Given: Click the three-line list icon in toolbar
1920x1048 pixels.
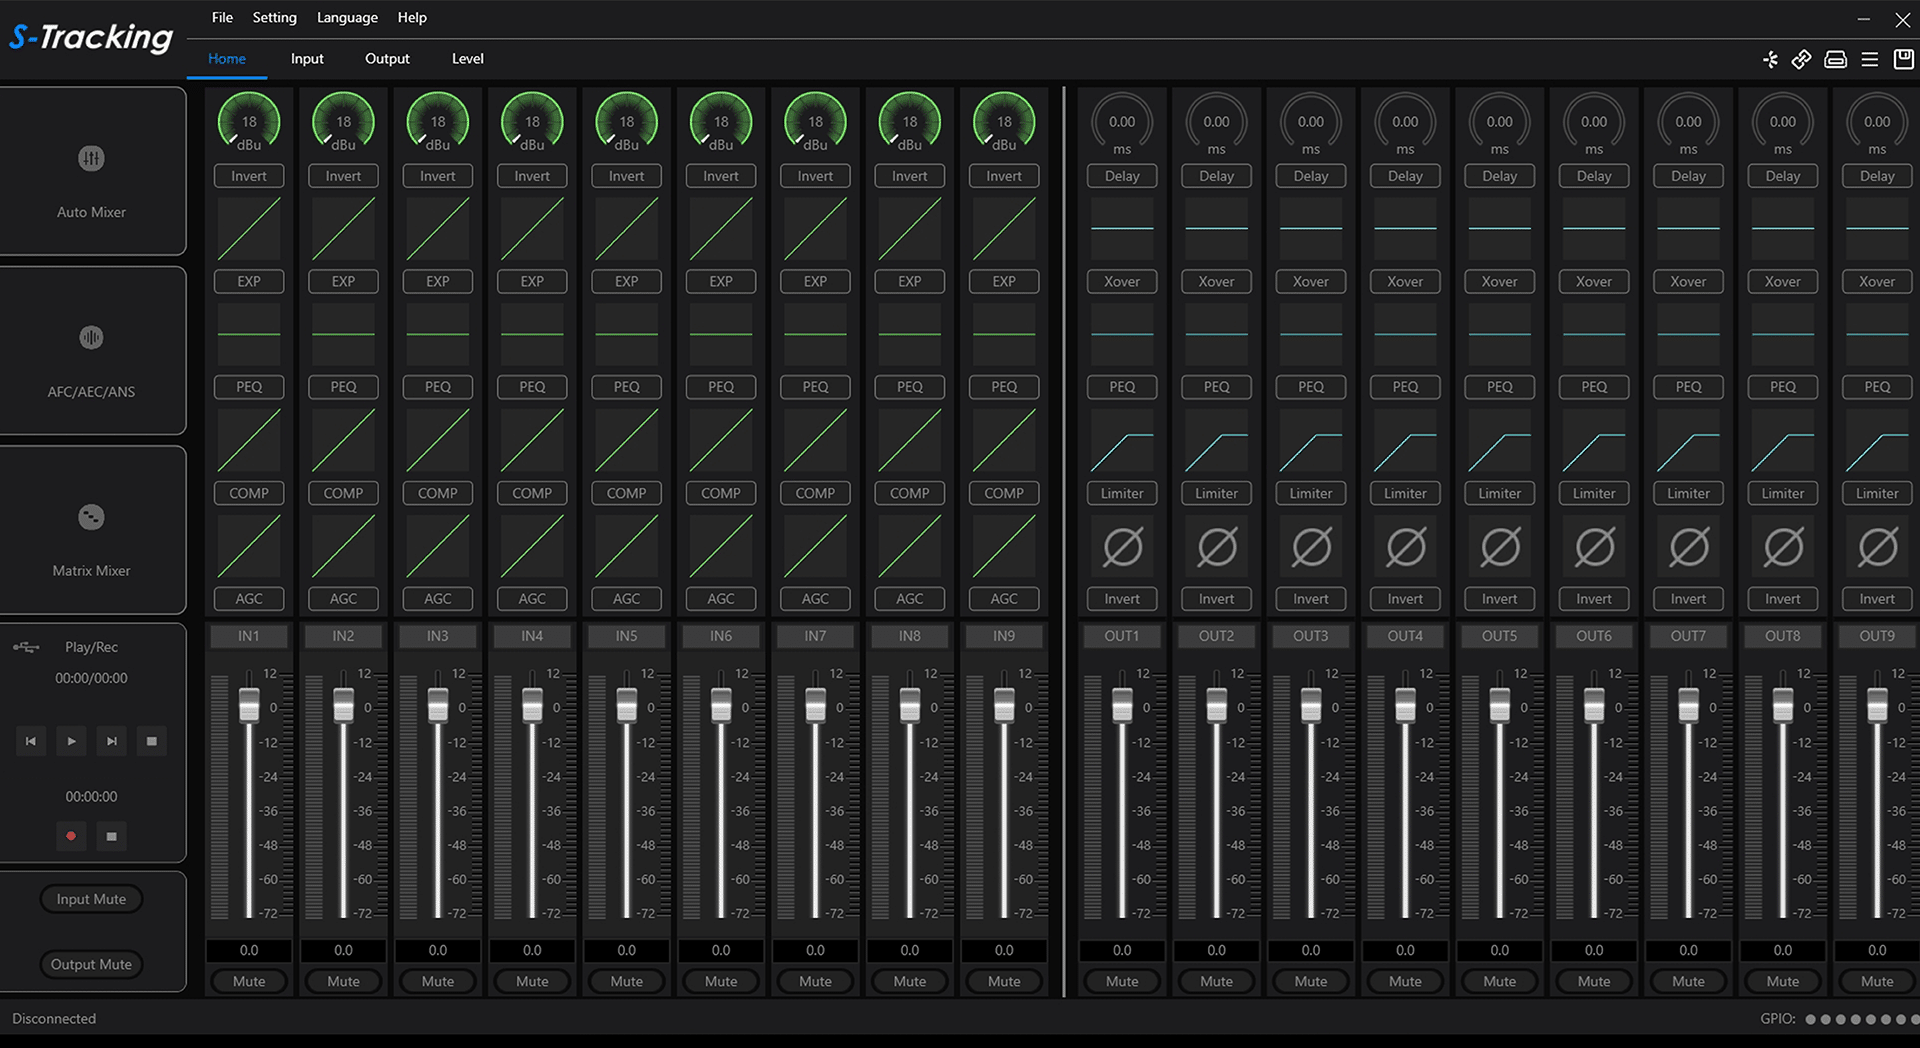Looking at the screenshot, I should click(x=1869, y=60).
